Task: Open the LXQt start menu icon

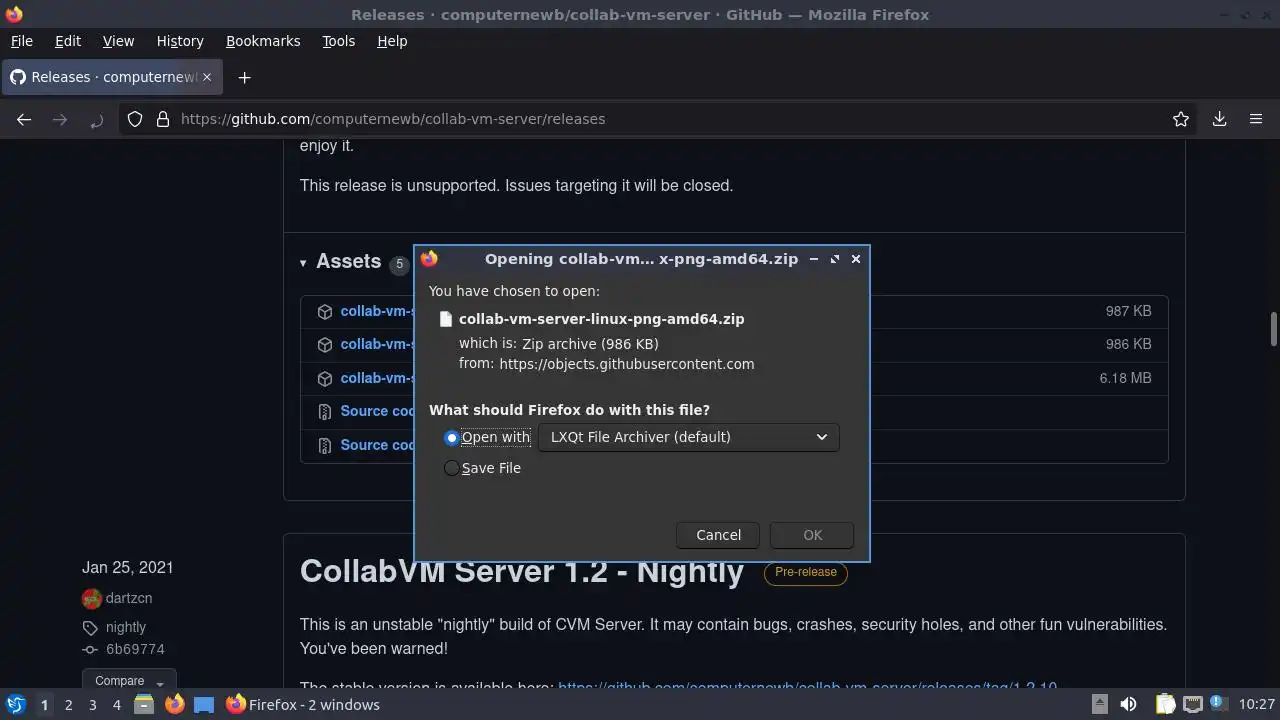Action: click(x=16, y=705)
